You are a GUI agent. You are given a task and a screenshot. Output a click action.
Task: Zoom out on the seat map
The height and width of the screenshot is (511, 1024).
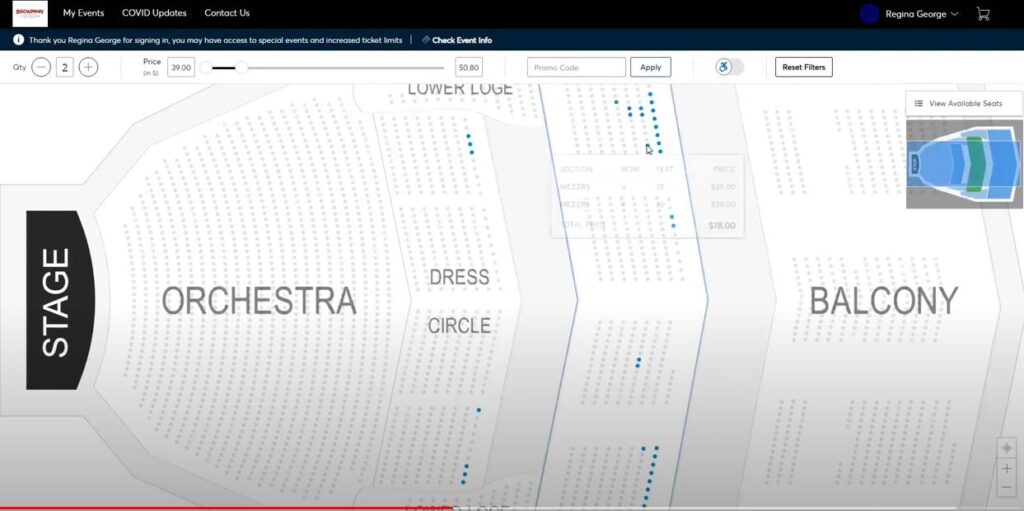click(x=1007, y=488)
